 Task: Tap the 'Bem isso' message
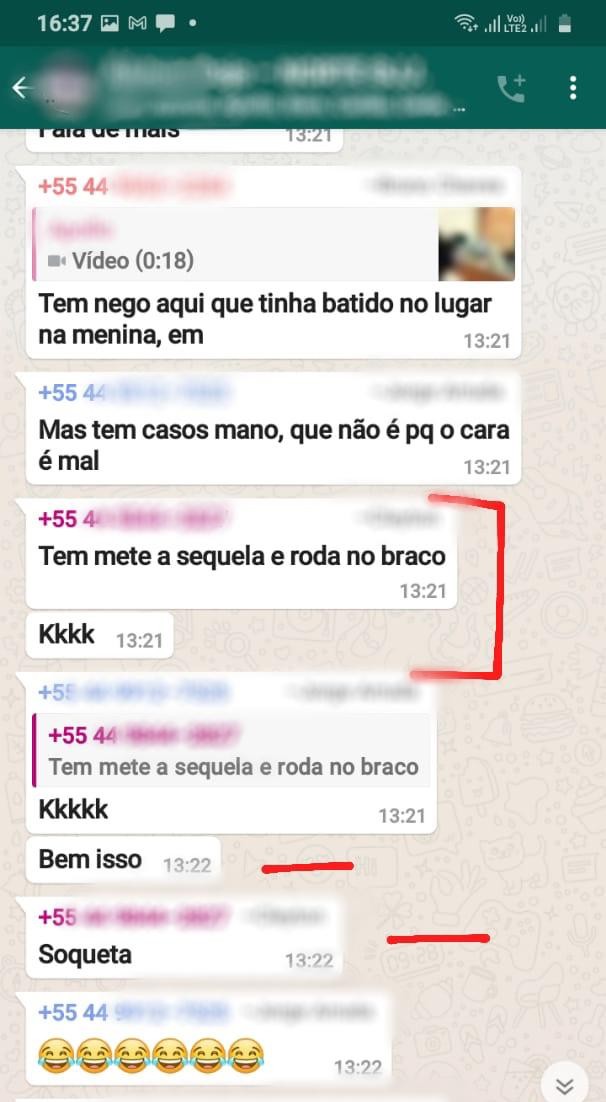click(123, 860)
